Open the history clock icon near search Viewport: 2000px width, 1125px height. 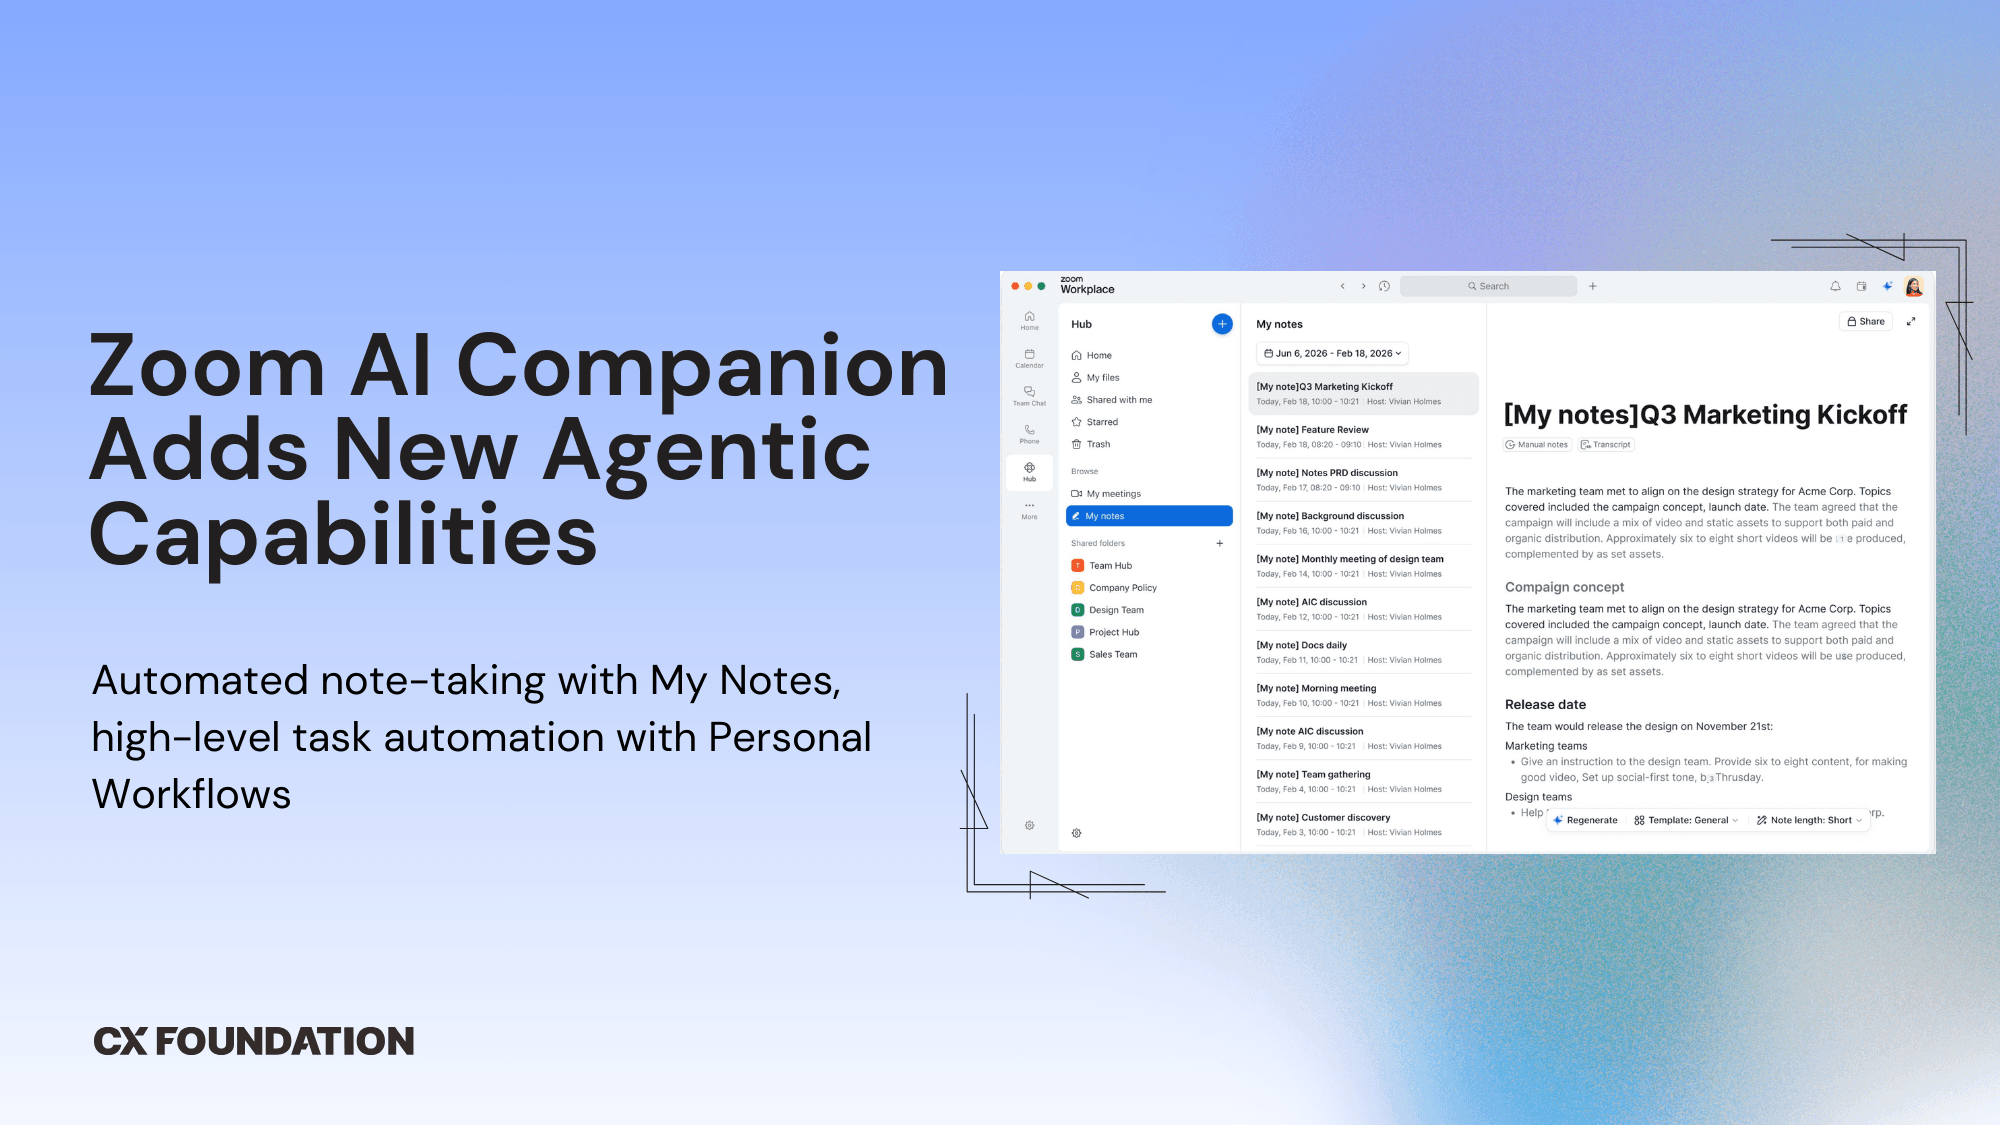click(1384, 286)
